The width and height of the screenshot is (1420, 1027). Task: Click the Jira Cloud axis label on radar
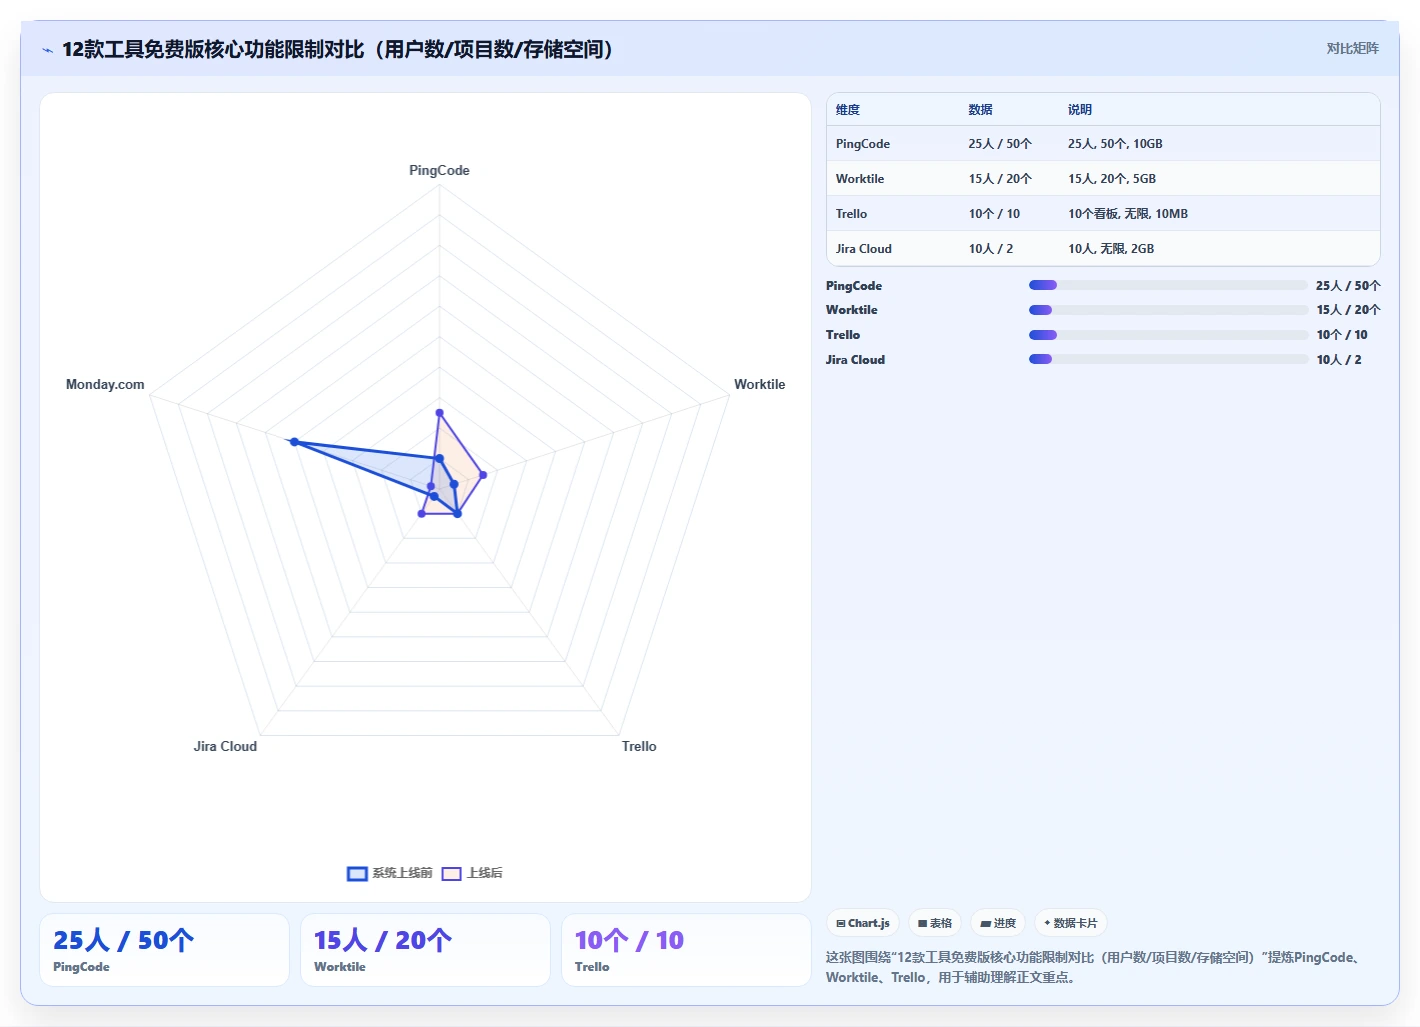click(x=225, y=746)
